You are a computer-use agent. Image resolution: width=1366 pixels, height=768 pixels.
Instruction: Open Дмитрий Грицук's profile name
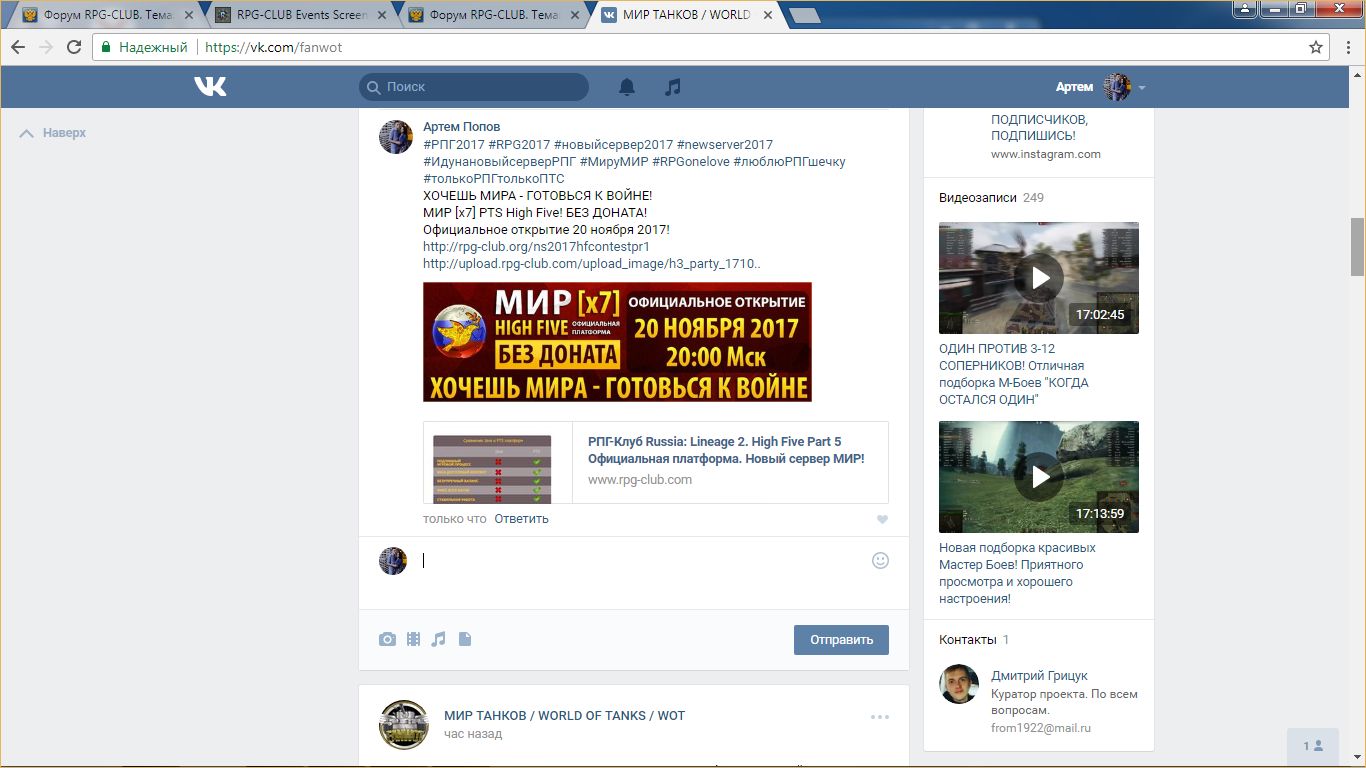(1039, 676)
